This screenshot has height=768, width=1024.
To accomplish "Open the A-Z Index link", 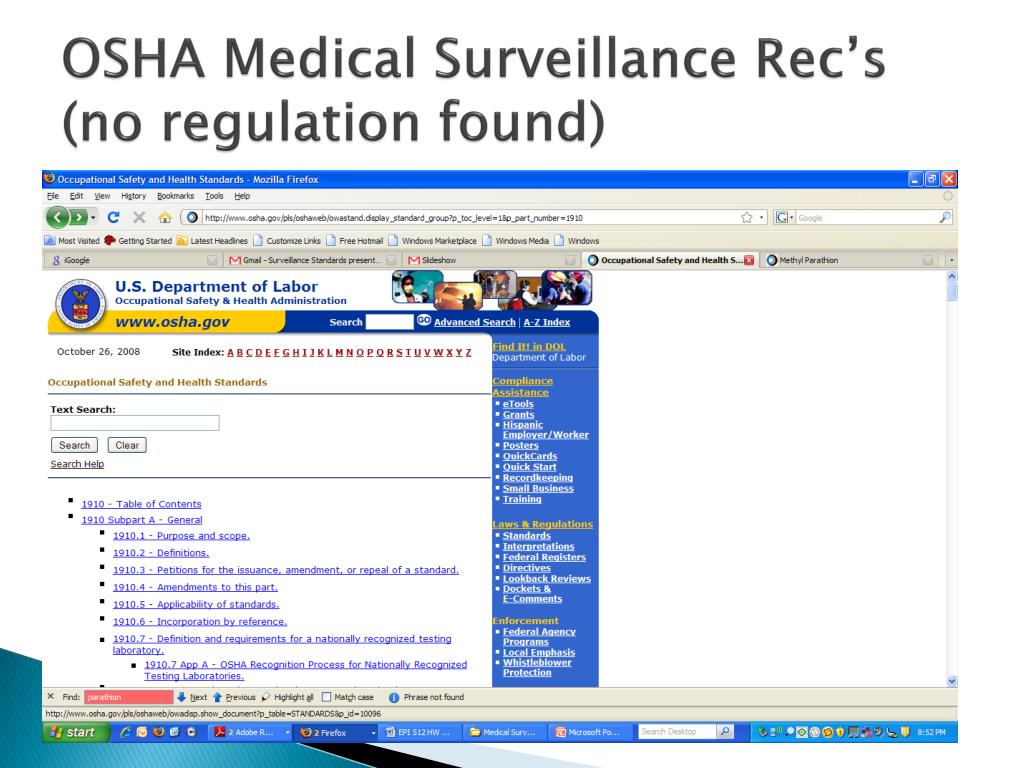I will [547, 322].
